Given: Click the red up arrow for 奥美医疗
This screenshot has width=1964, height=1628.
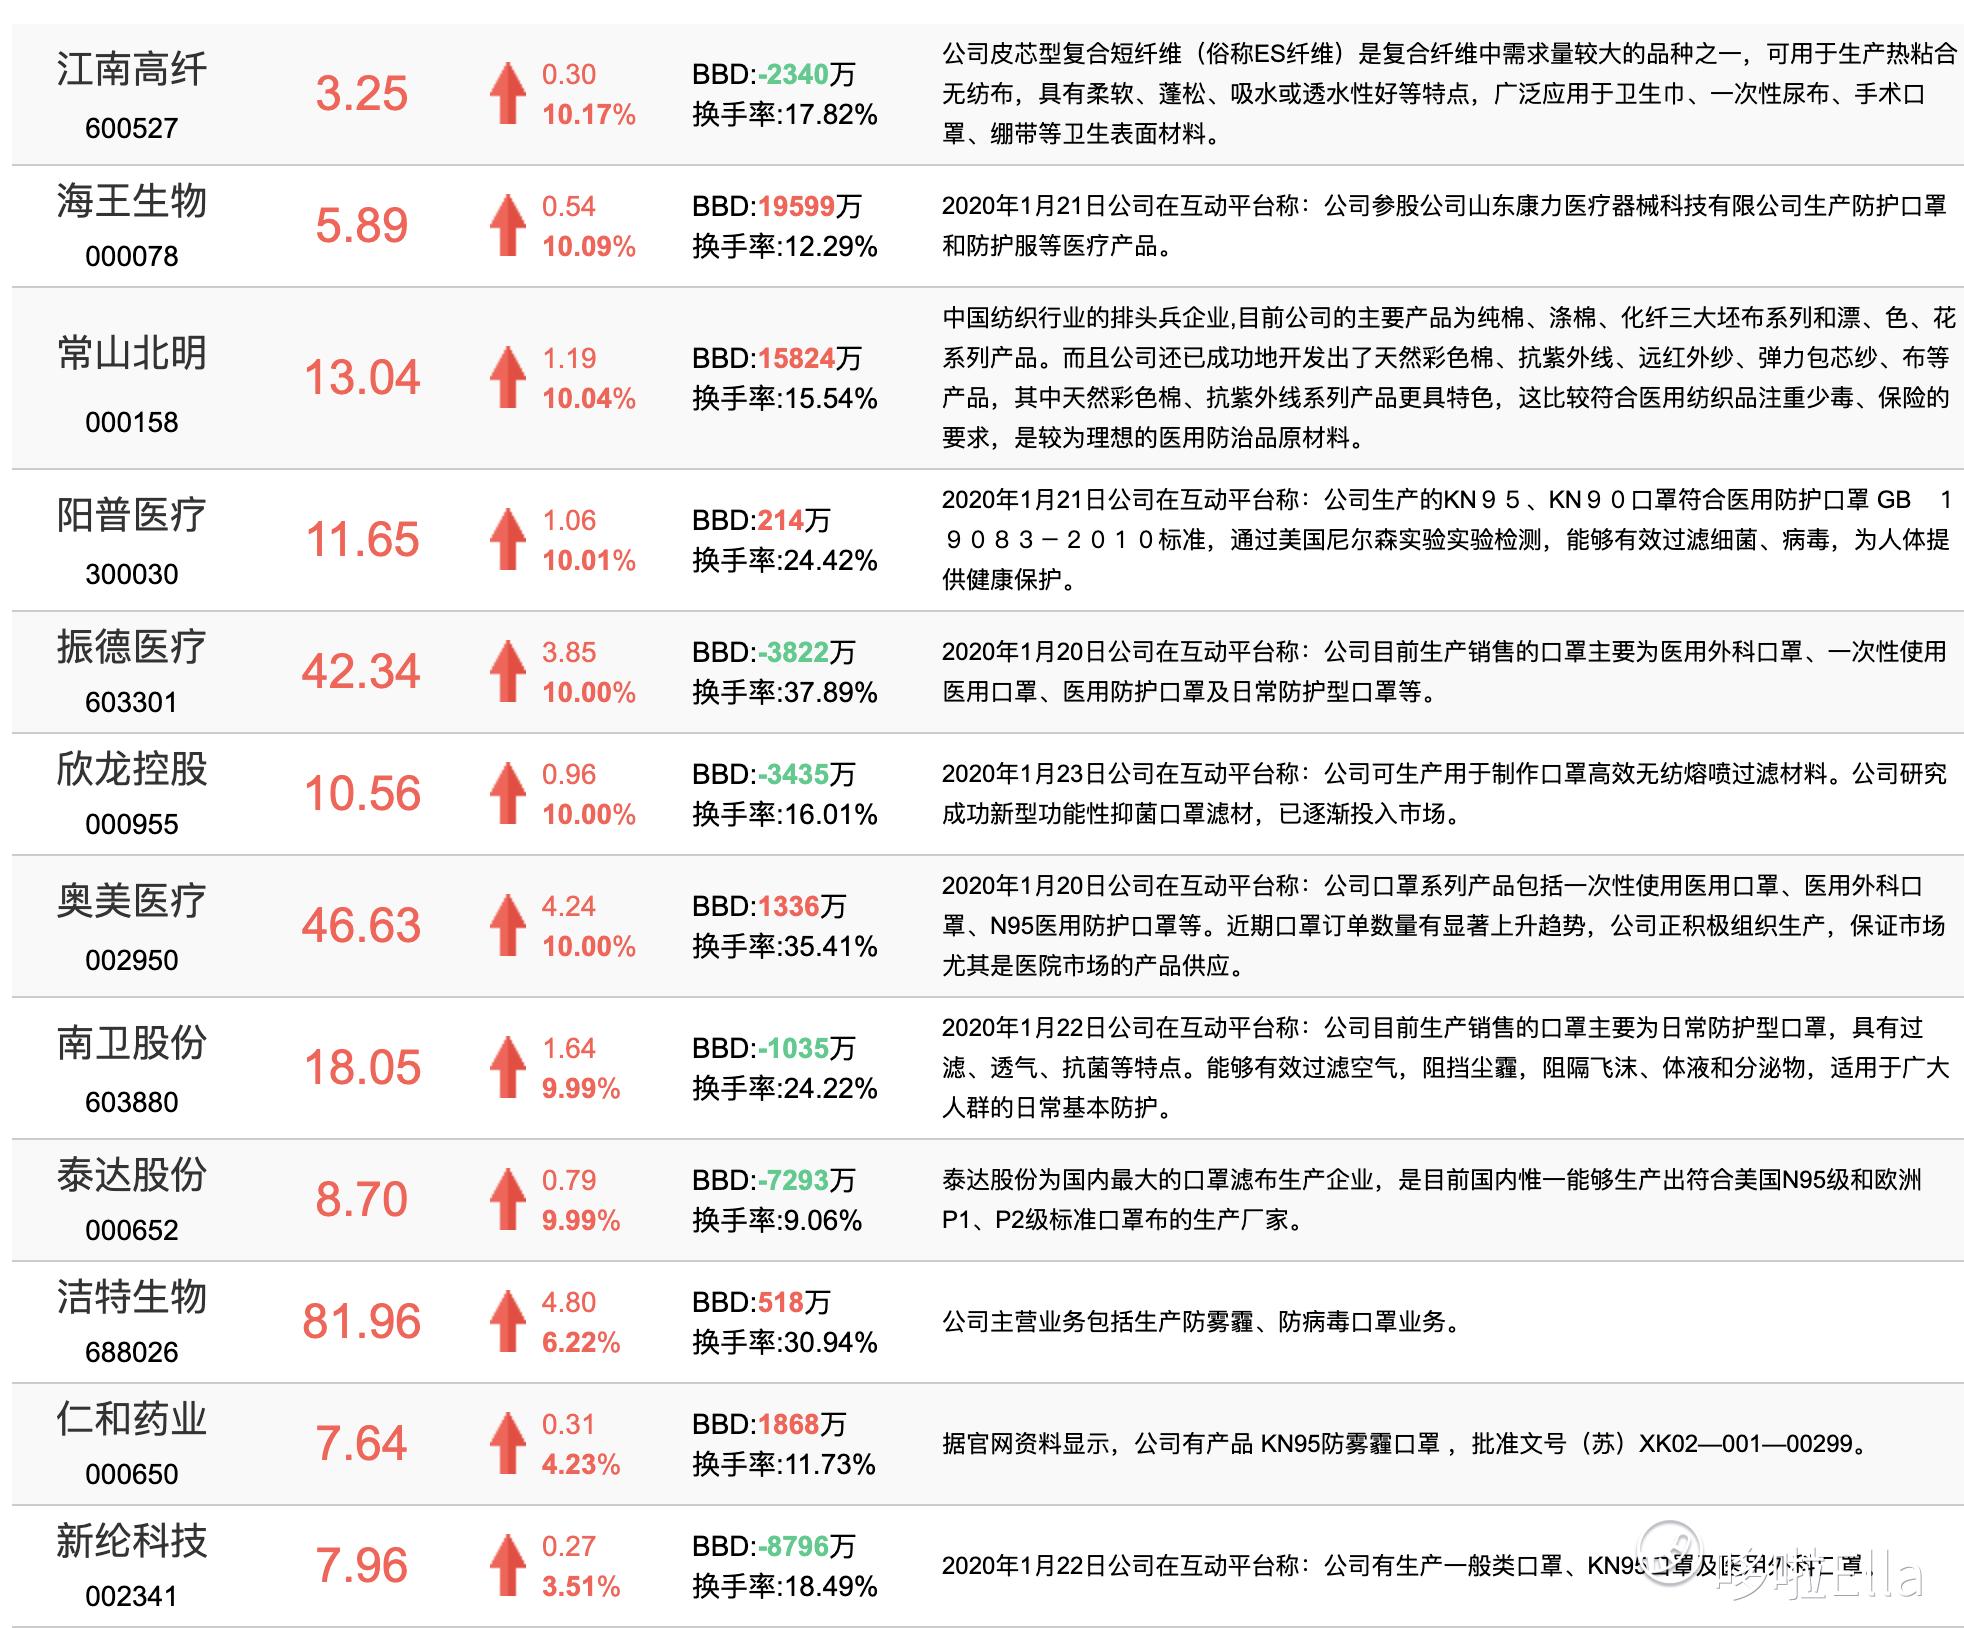Looking at the screenshot, I should point(507,925).
